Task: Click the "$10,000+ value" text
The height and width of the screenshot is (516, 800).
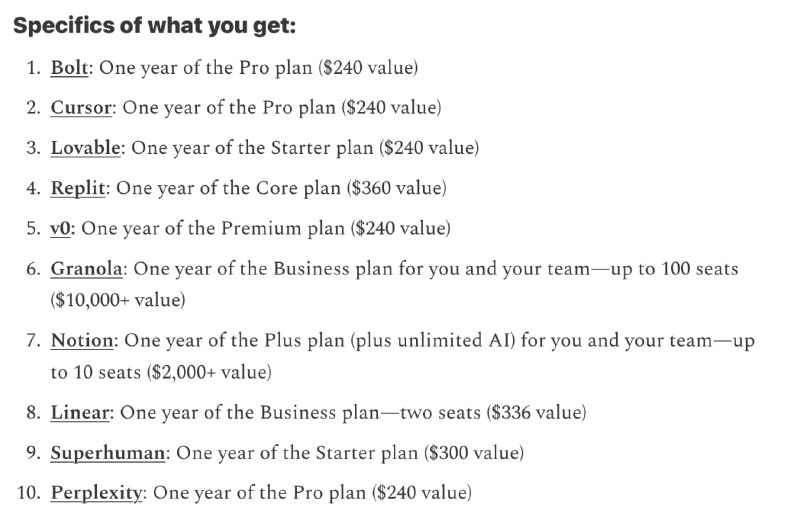Action: 118,300
